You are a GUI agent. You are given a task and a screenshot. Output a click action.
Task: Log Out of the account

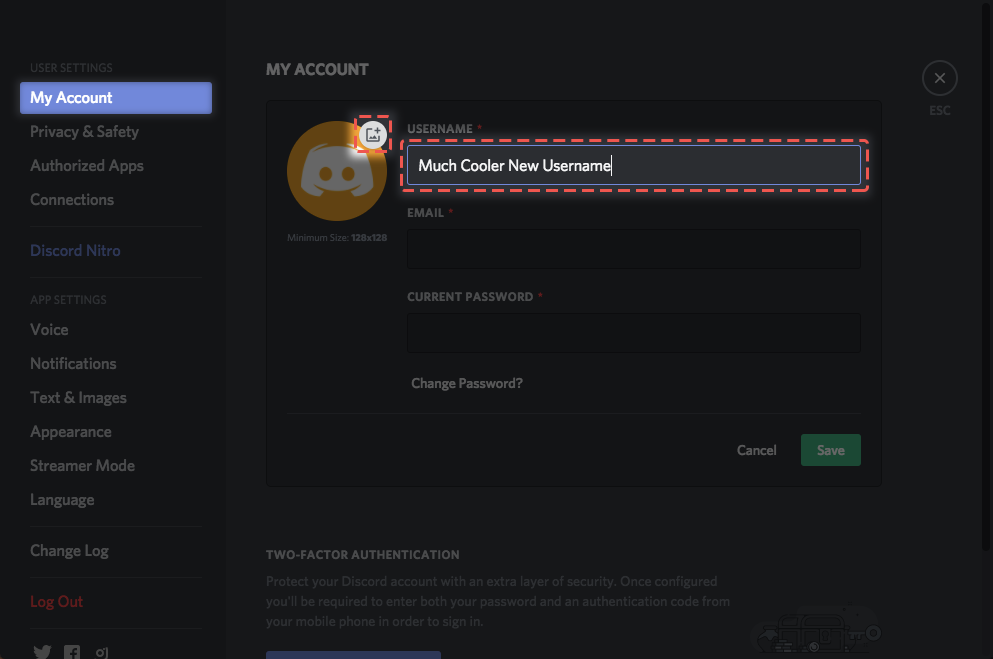[x=56, y=602]
